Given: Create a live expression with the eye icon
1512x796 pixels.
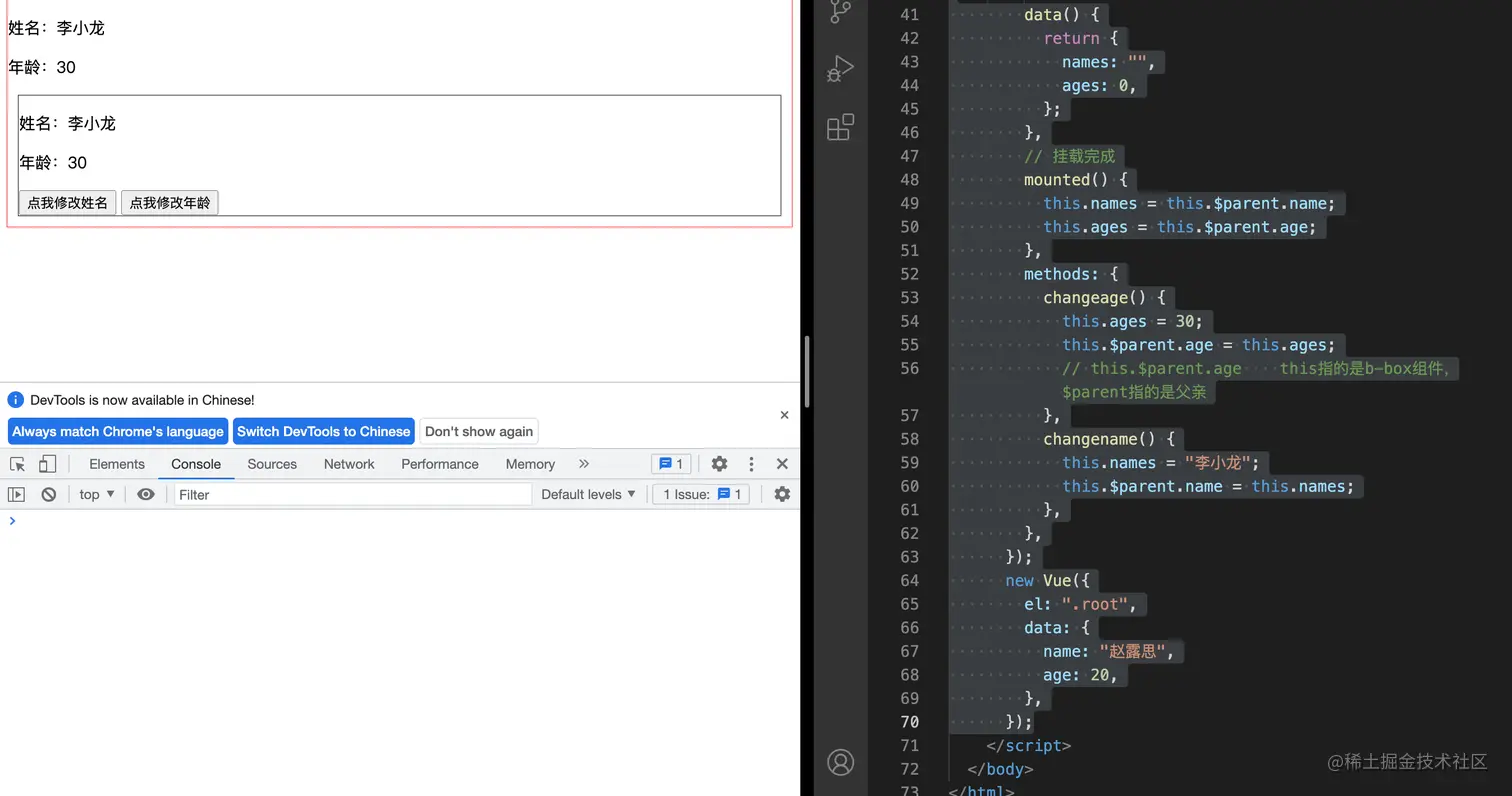Looking at the screenshot, I should pyautogui.click(x=146, y=494).
